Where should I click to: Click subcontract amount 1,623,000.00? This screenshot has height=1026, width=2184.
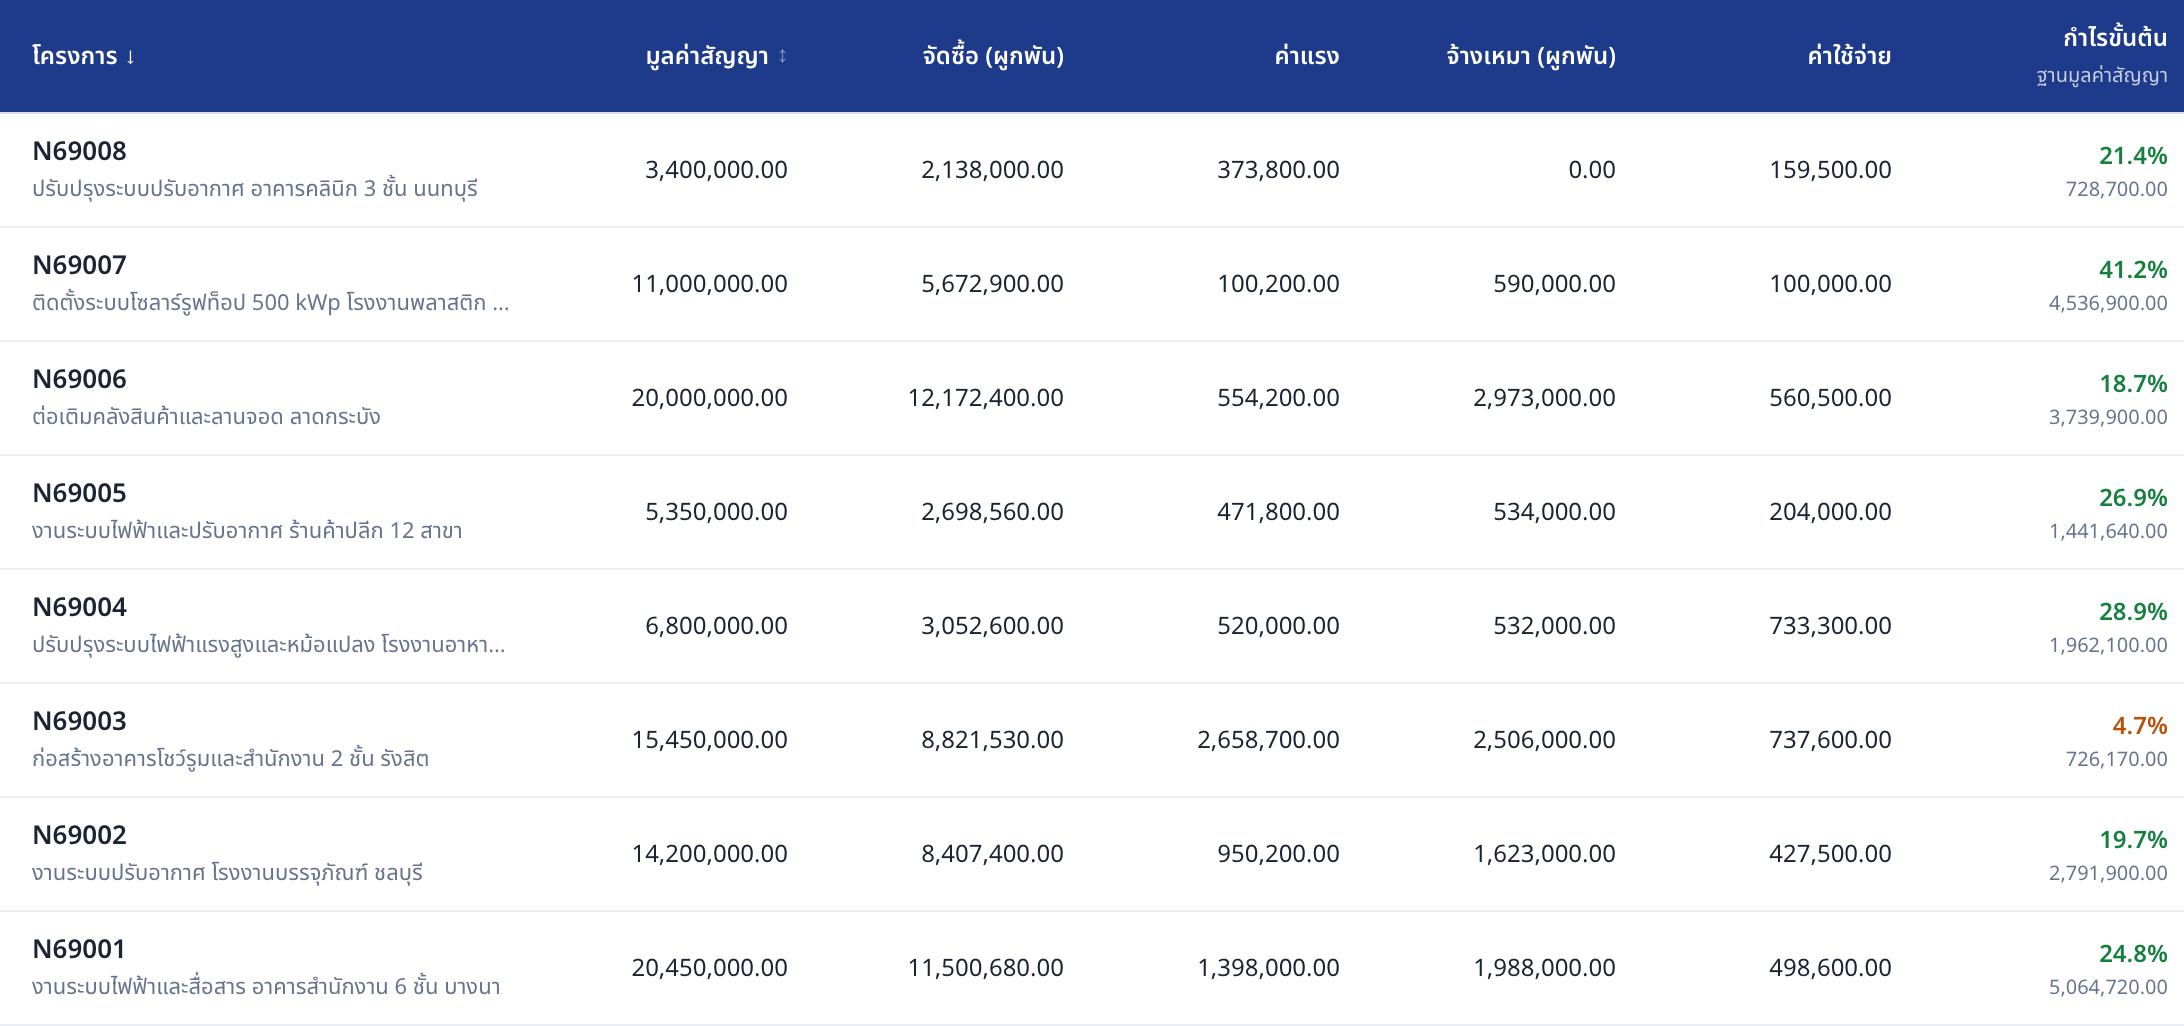tap(1544, 854)
